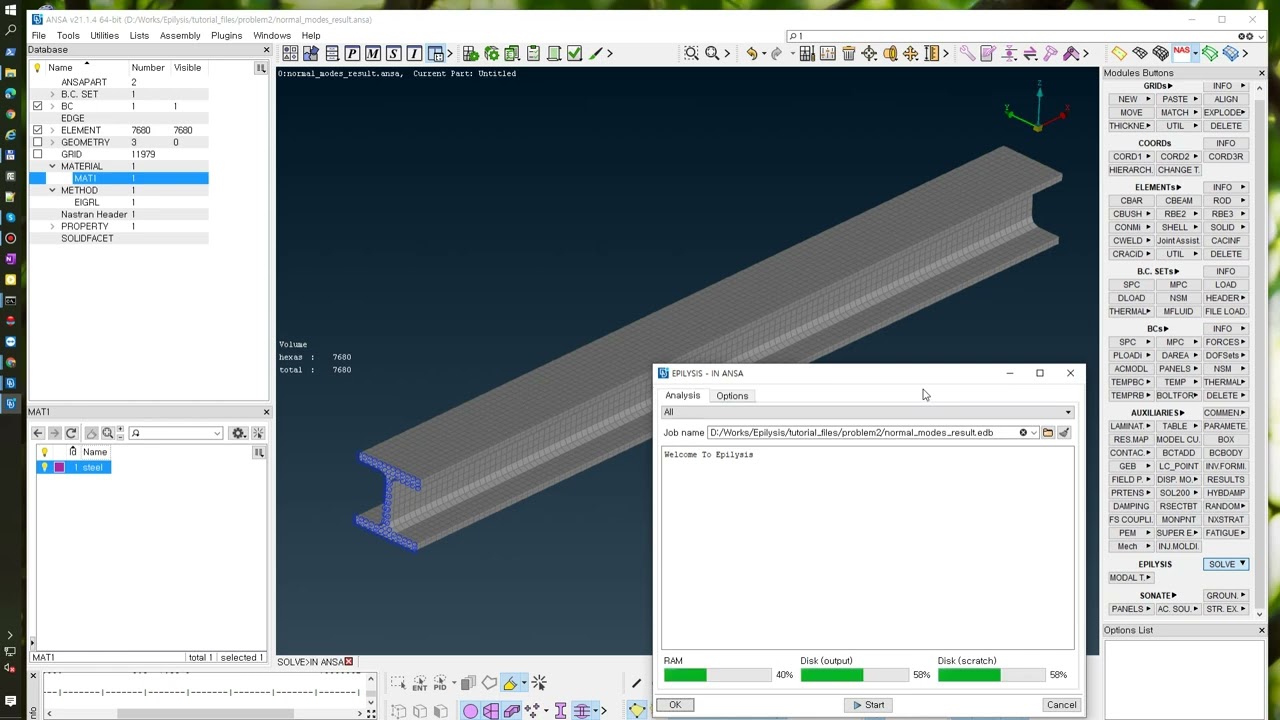This screenshot has height=720, width=1280.
Task: Click the browse folder icon beside Job name
Action: (1048, 433)
